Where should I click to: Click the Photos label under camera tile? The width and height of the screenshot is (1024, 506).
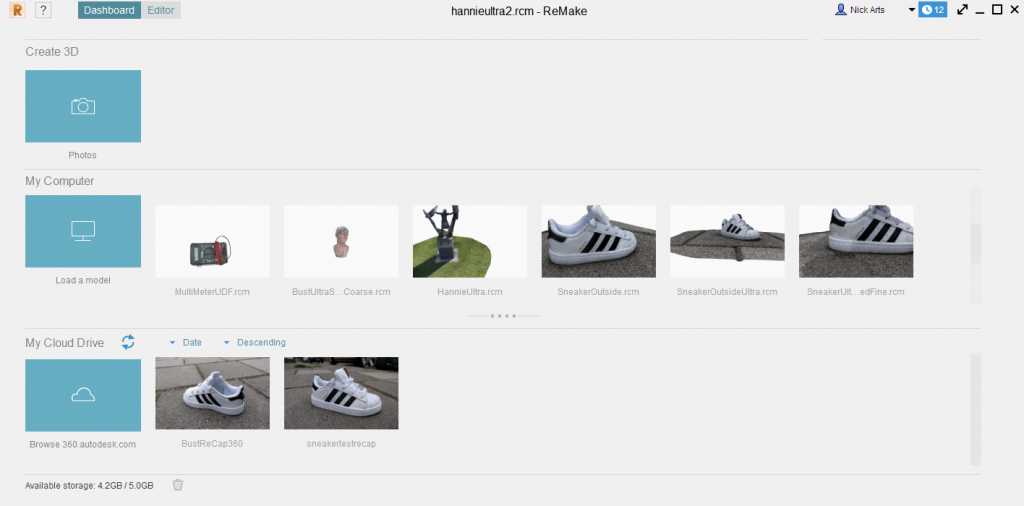[x=82, y=155]
